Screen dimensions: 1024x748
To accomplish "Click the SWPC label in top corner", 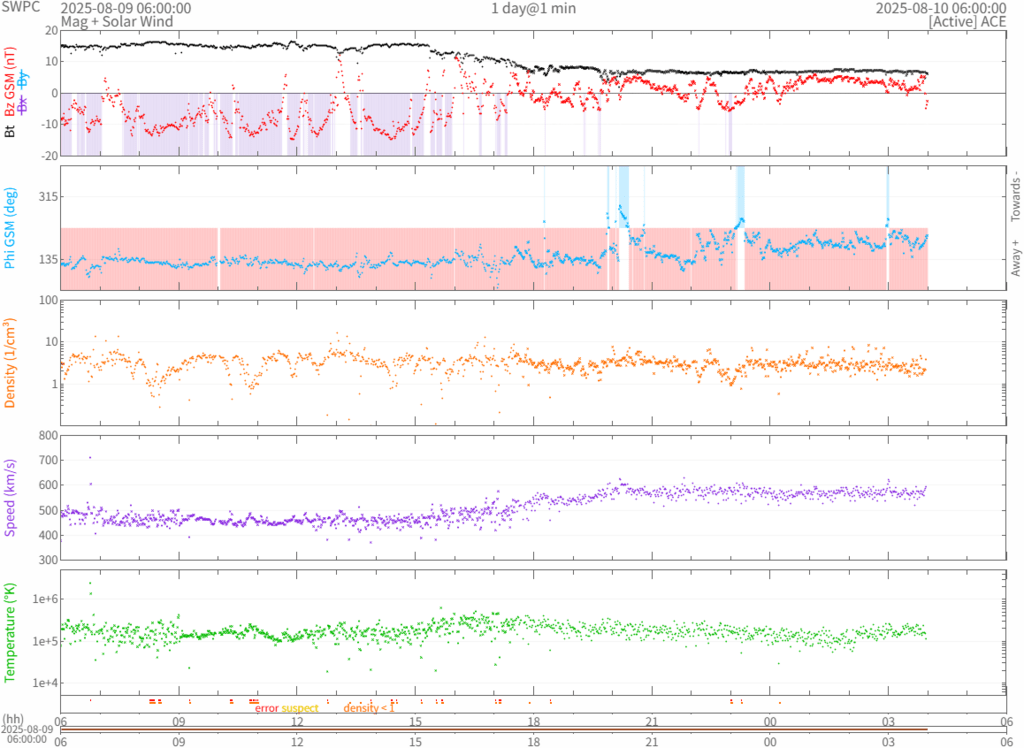I will (x=22, y=8).
